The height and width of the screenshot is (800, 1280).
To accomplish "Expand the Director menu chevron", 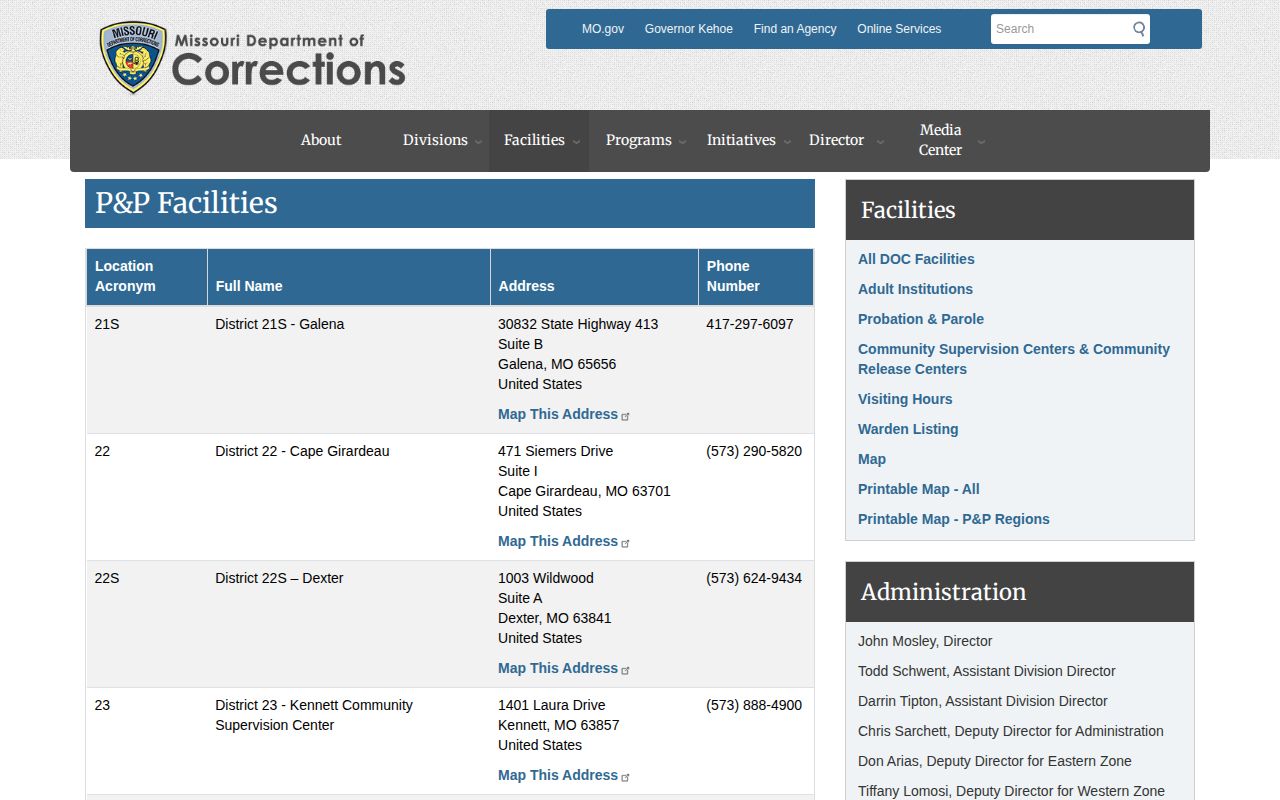I will click(880, 142).
